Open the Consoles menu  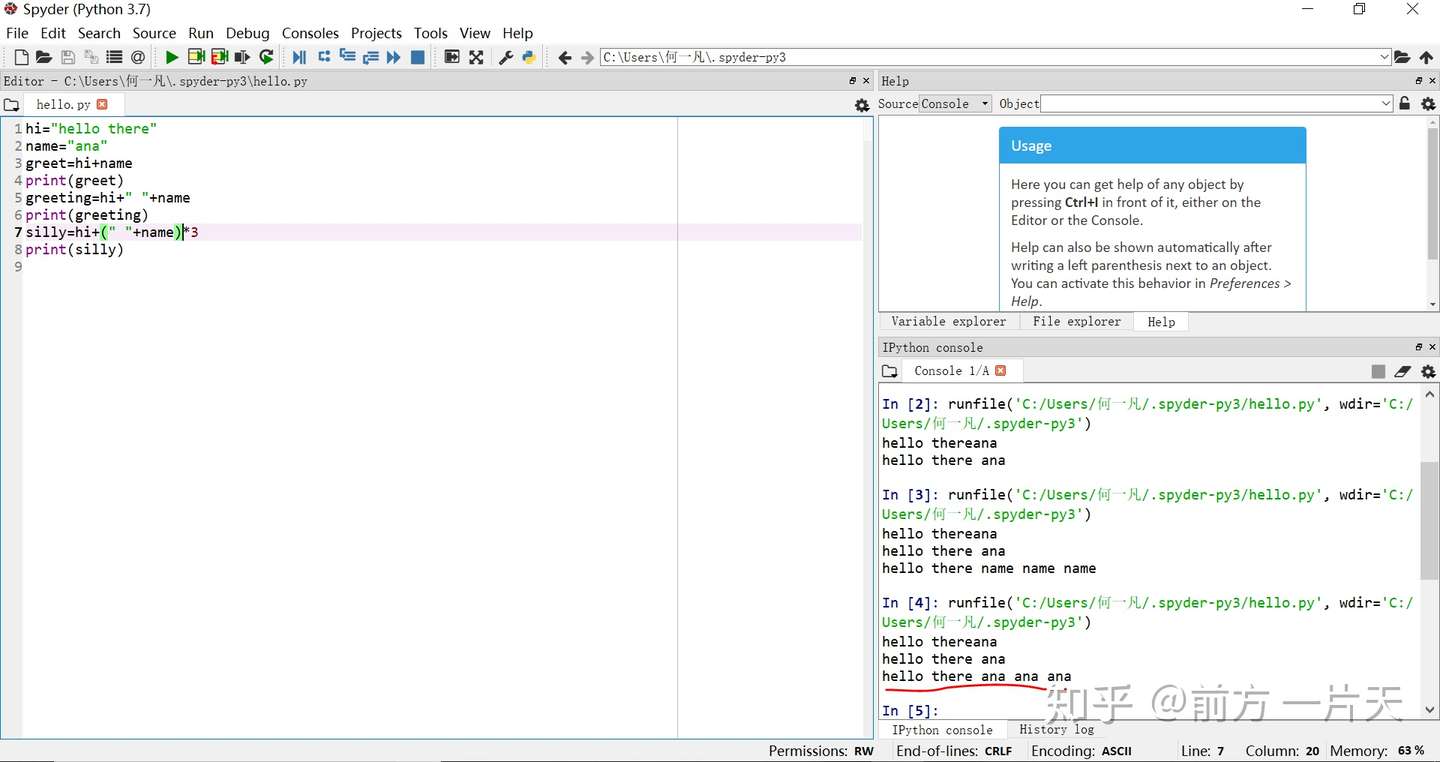(310, 33)
